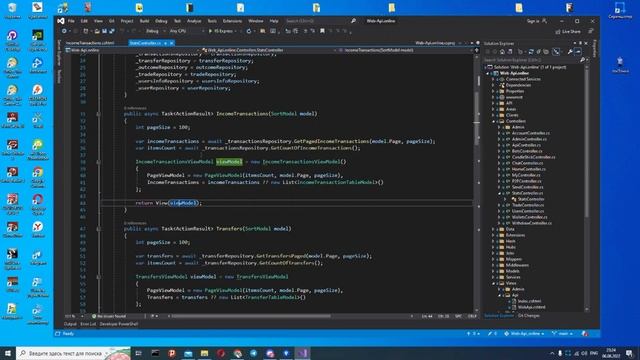This screenshot has width=640, height=360.
Task: Open File Explorer from the taskbar
Action: point(204,353)
